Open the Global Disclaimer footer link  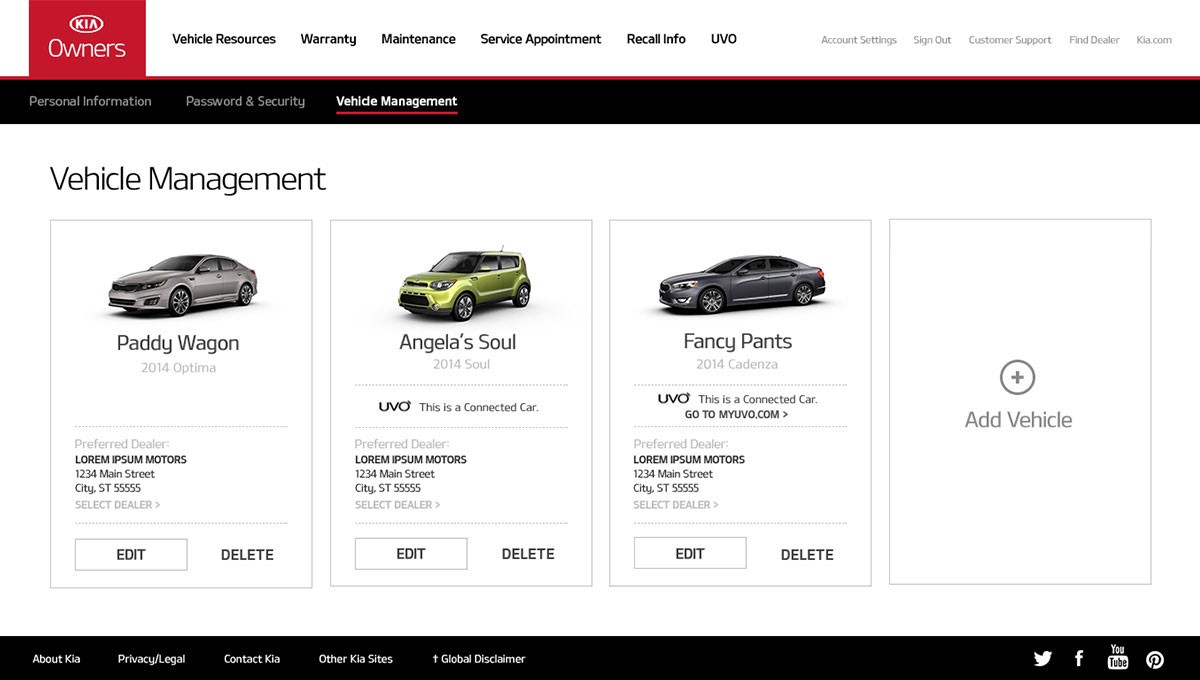(478, 659)
